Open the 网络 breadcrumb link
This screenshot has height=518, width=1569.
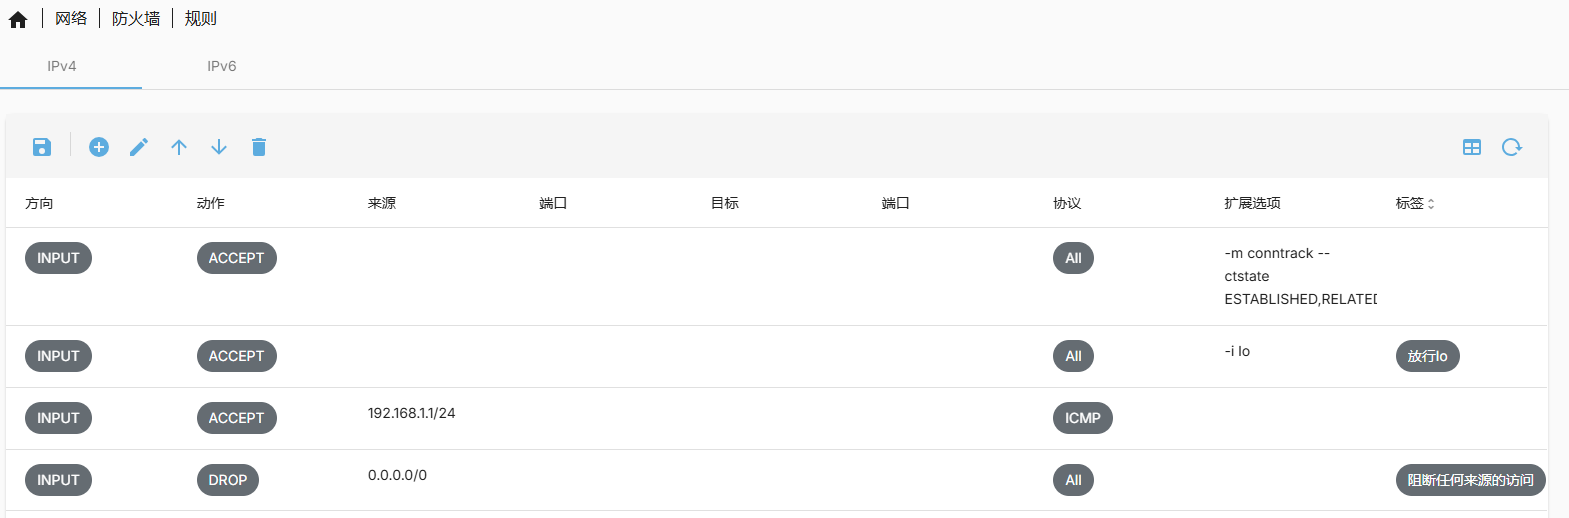point(71,19)
